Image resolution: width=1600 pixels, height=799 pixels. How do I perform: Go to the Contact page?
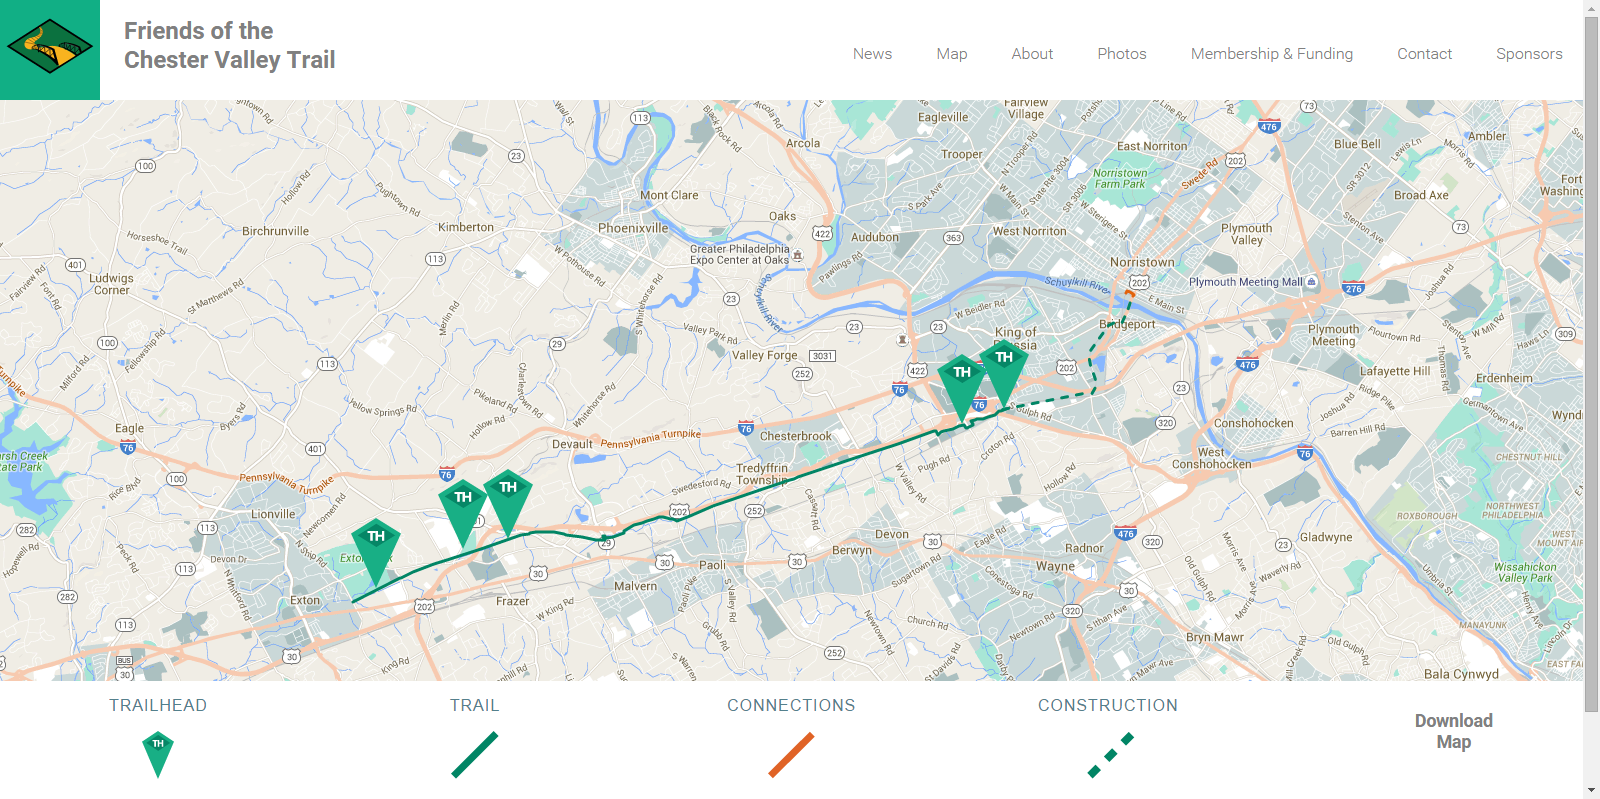click(1424, 54)
